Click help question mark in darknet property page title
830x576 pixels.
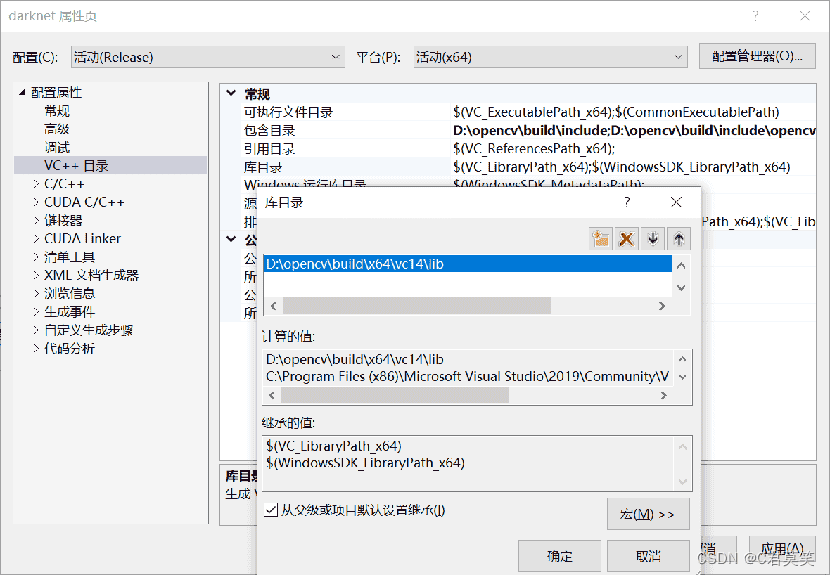[755, 16]
